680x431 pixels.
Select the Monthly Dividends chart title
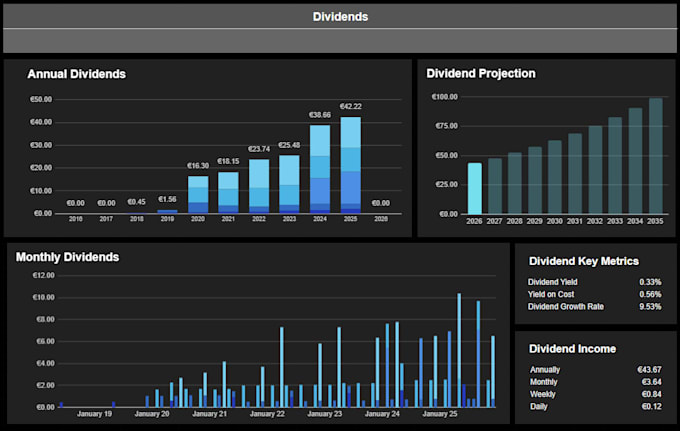pos(67,257)
